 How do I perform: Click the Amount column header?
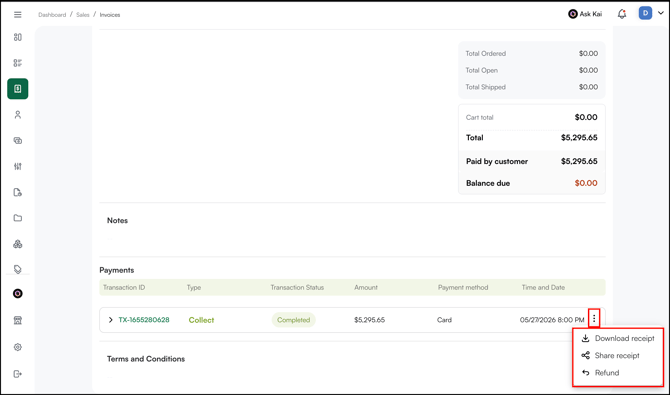pos(366,287)
